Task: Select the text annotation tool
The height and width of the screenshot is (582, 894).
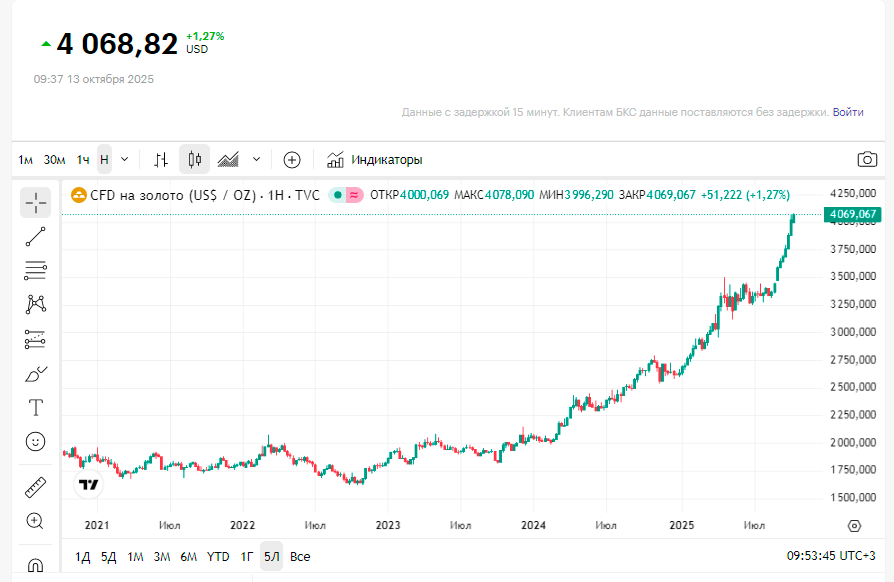Action: point(36,407)
